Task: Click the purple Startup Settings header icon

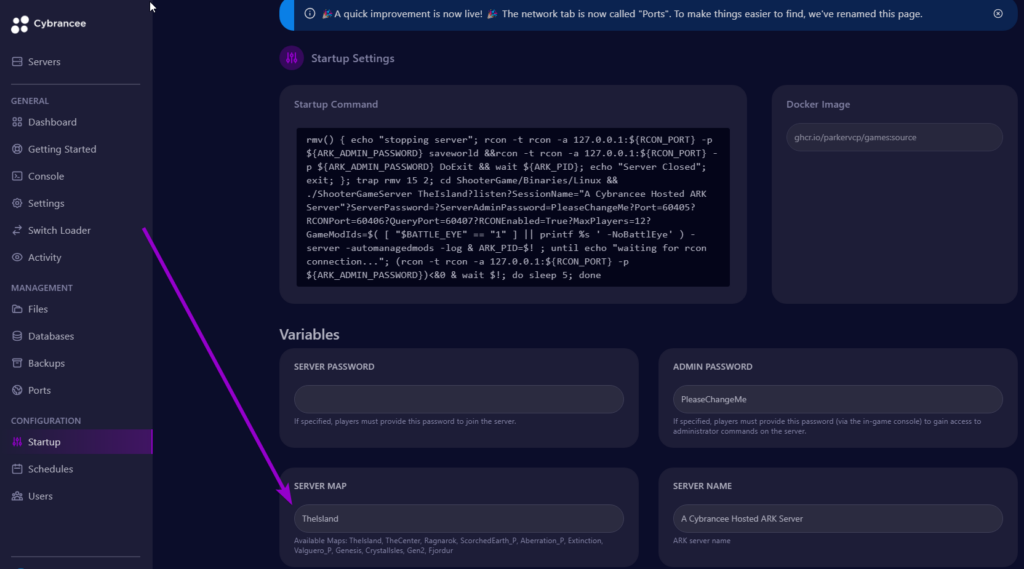Action: coord(291,58)
